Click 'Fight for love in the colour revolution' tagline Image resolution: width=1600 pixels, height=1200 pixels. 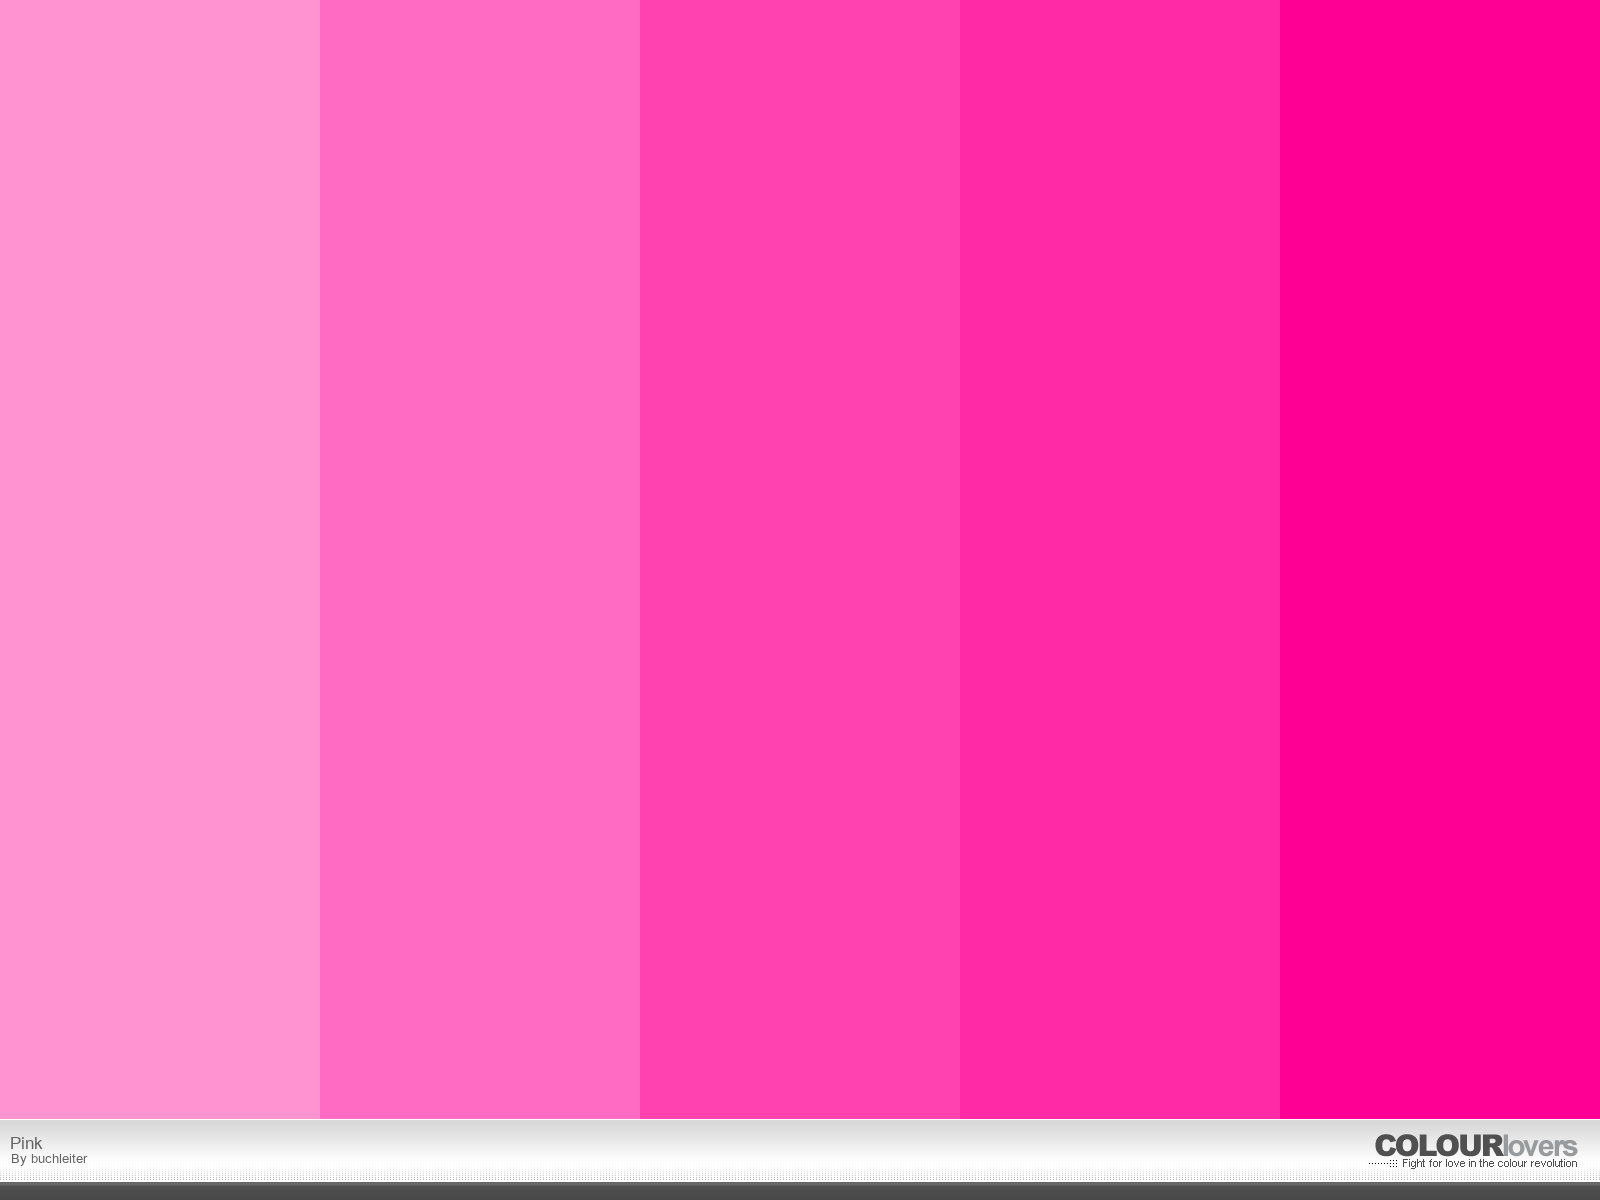tap(1489, 1164)
